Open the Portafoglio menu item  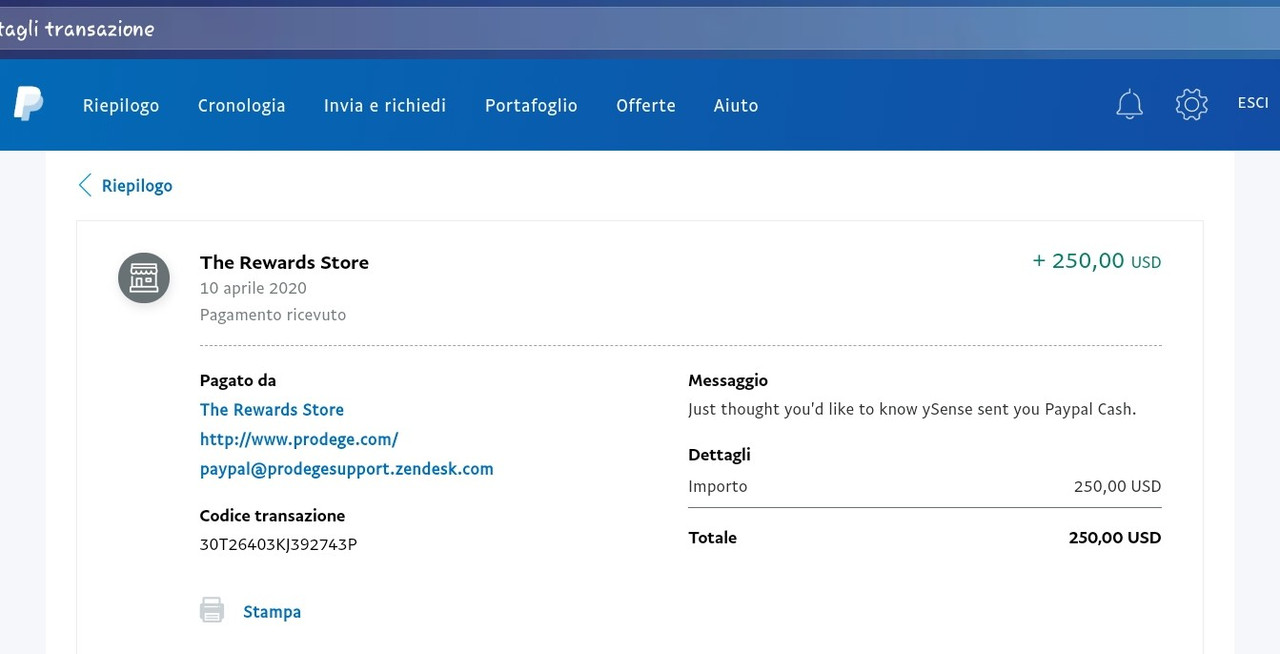coord(531,105)
